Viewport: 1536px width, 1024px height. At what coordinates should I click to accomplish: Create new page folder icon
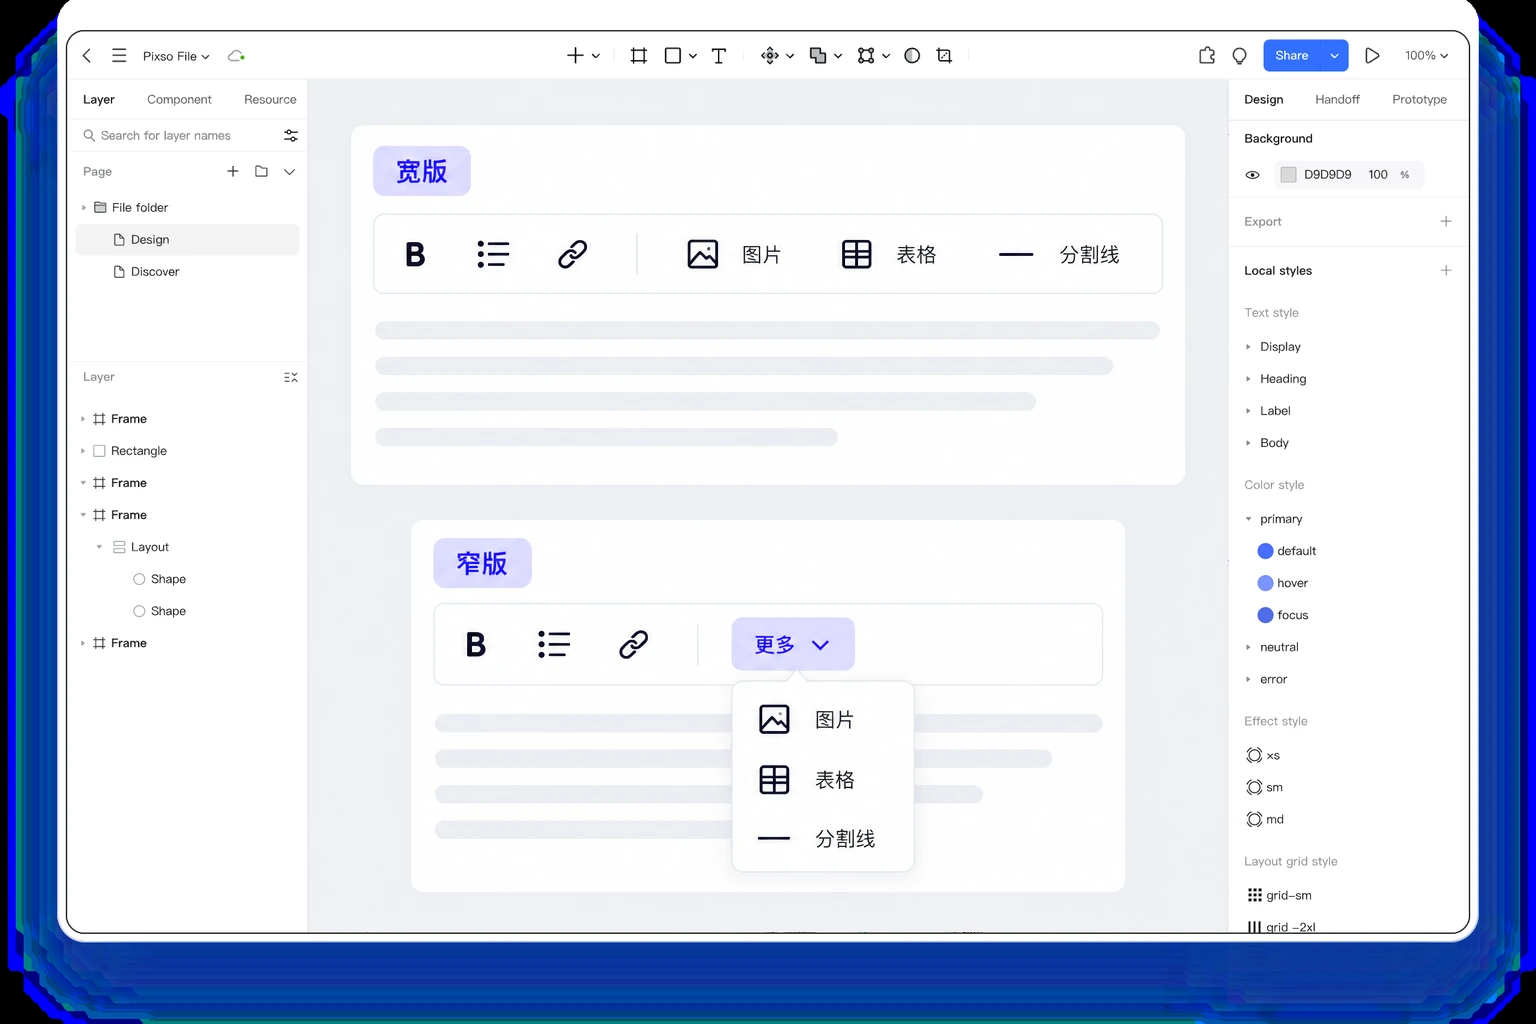tap(261, 171)
